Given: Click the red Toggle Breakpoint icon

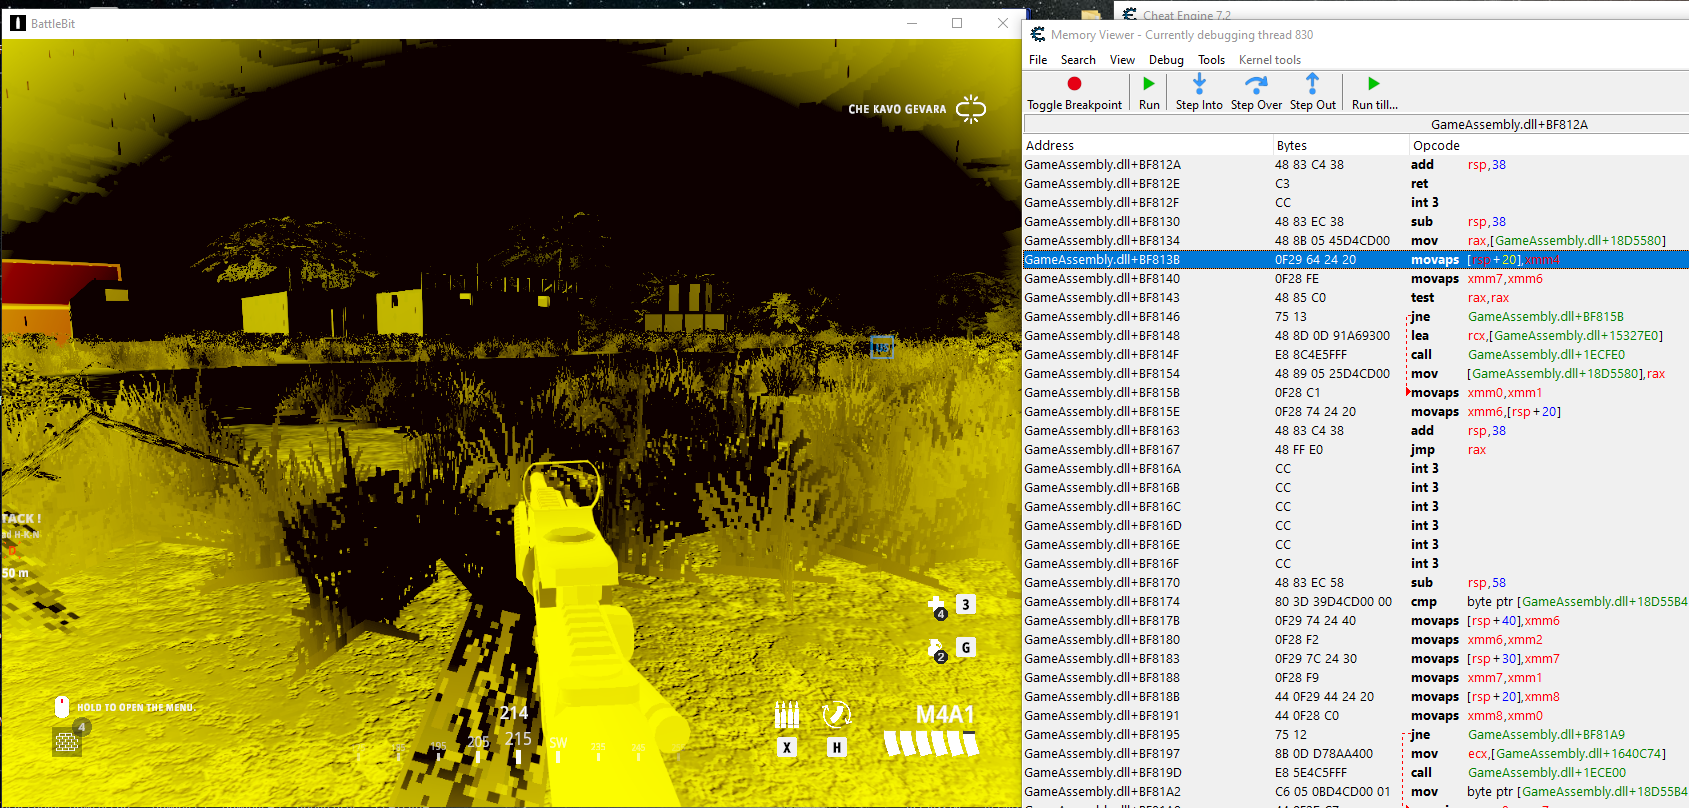Looking at the screenshot, I should (x=1074, y=84).
